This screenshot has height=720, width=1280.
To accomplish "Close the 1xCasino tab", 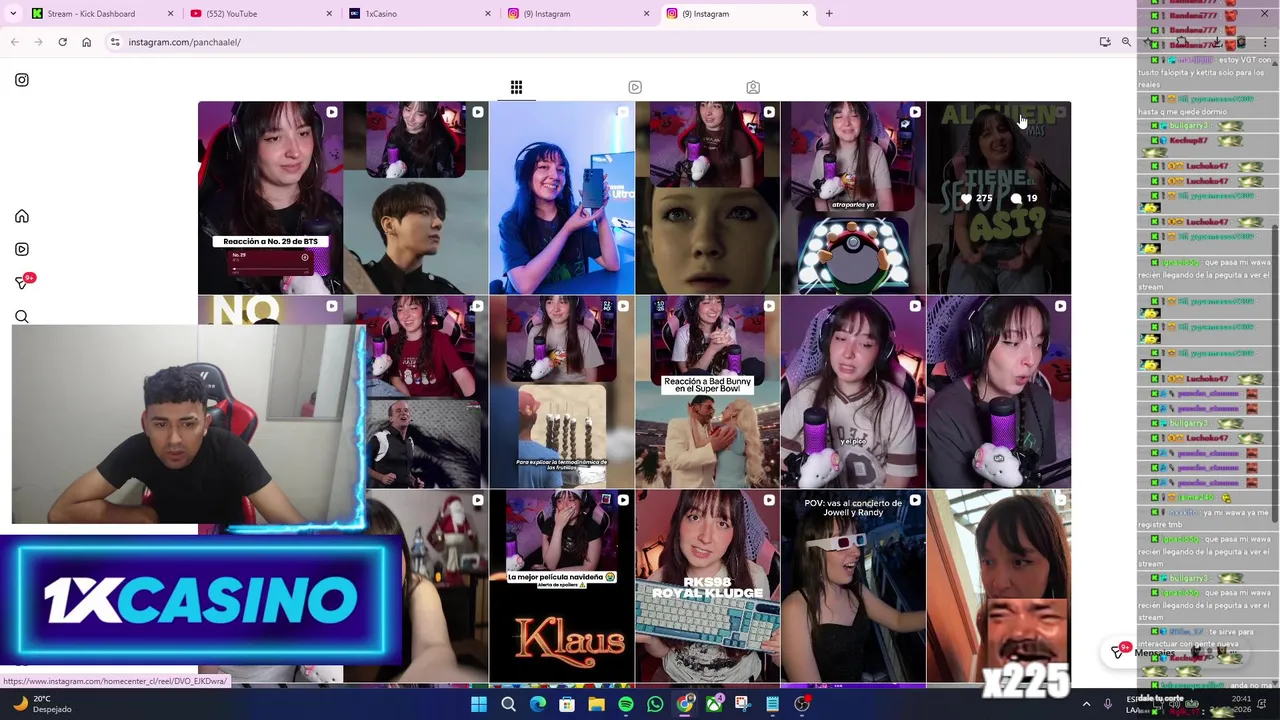I will tap(488, 14).
